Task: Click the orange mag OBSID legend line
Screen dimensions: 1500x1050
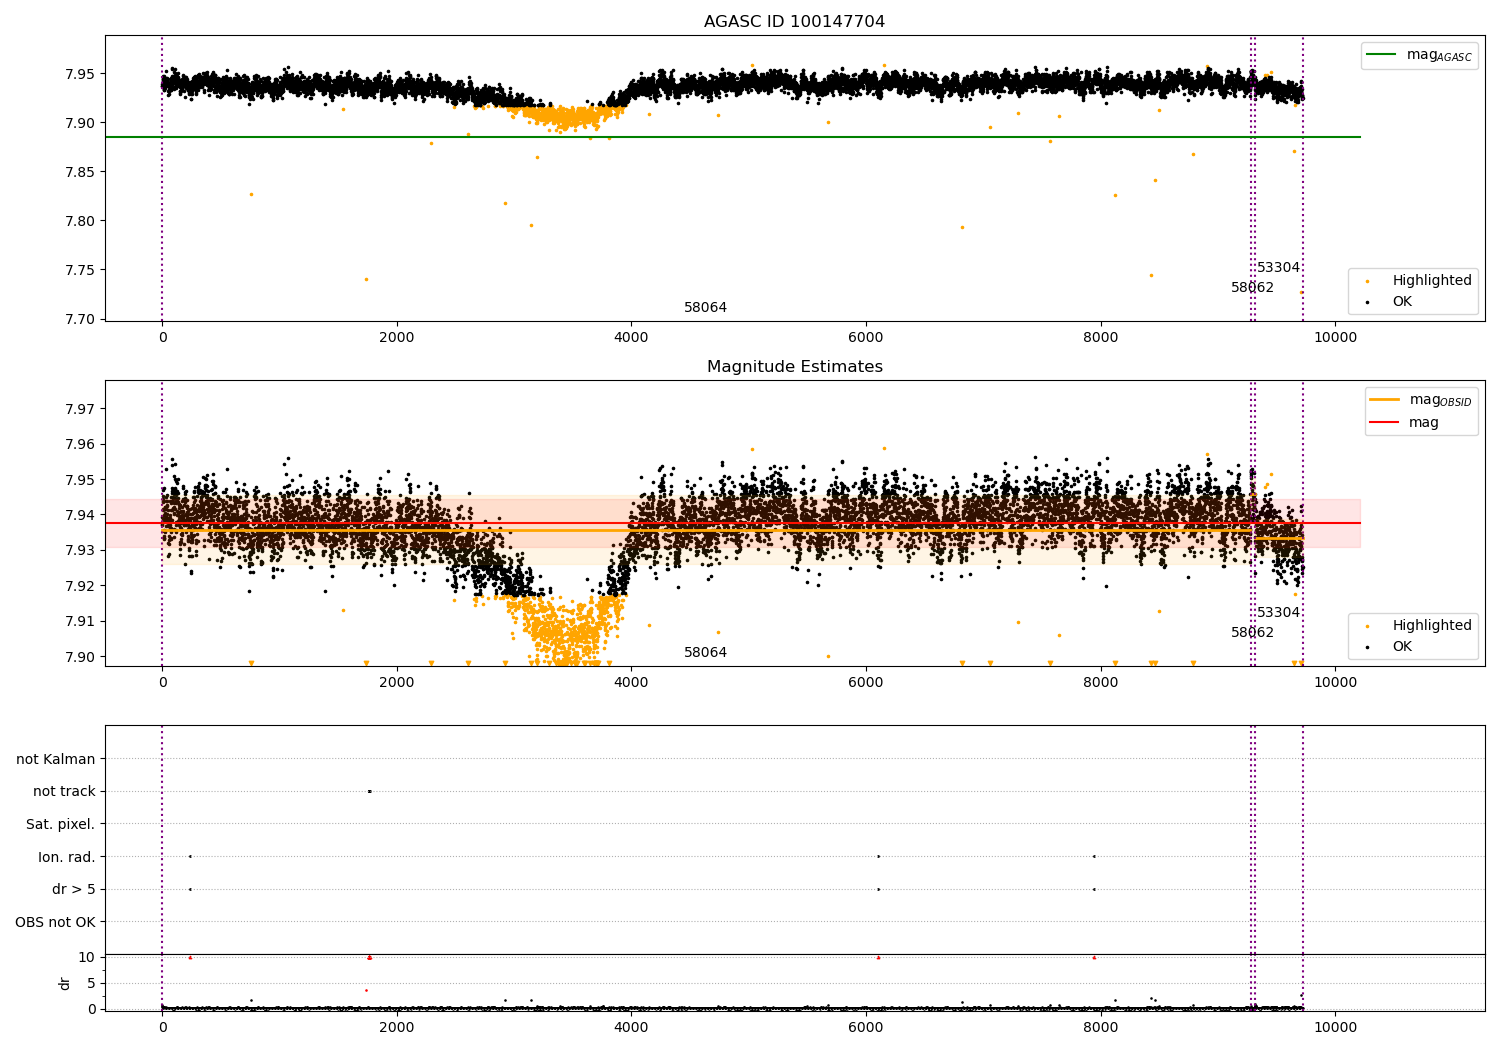Action: click(x=1385, y=400)
